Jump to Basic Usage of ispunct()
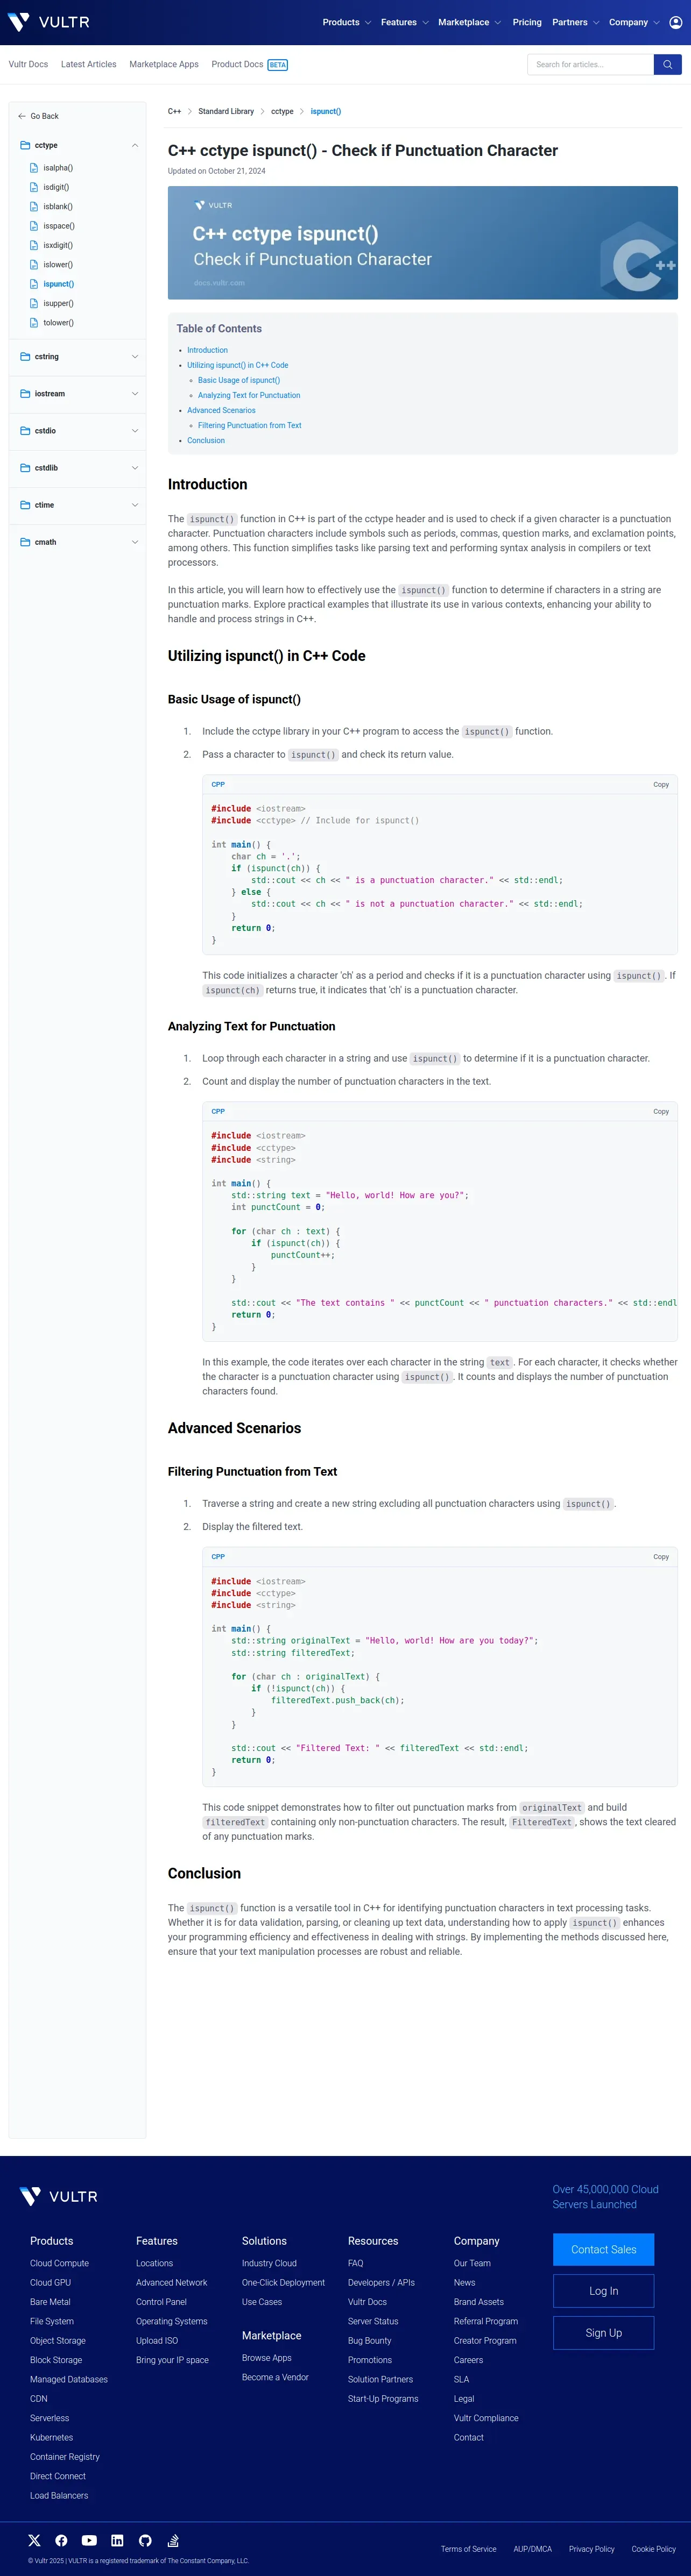The width and height of the screenshot is (691, 2576). click(x=239, y=380)
